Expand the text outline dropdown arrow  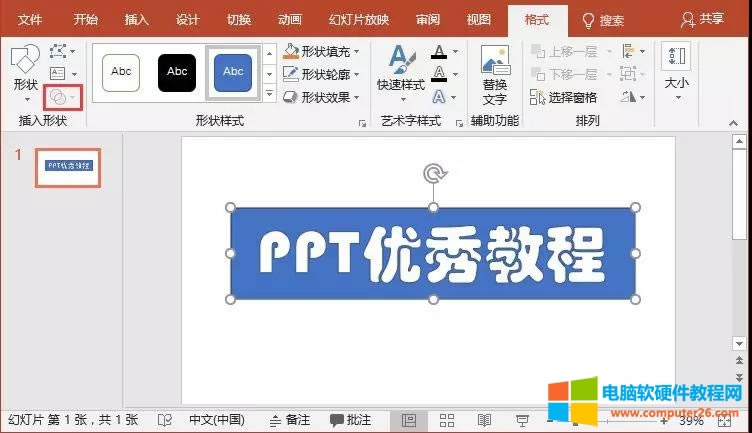[455, 74]
